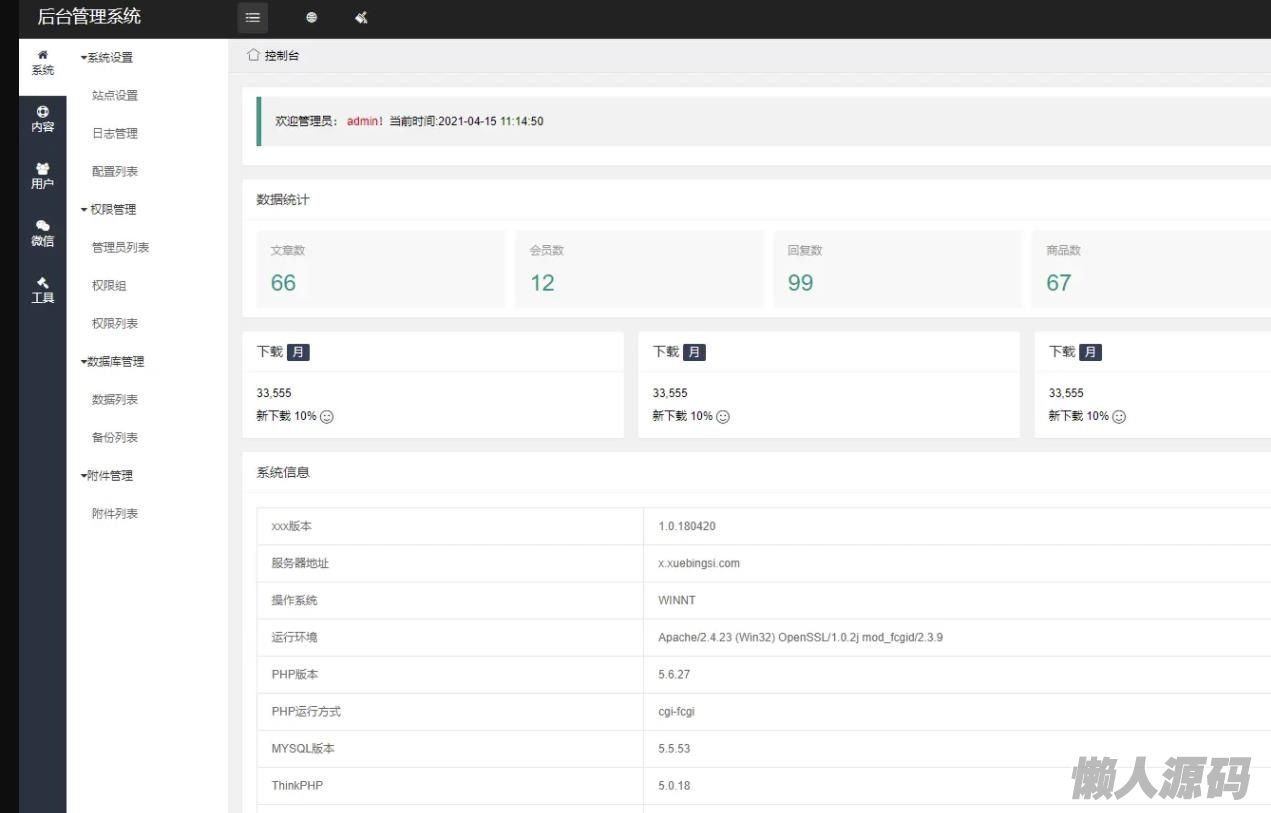Collapse the 权限管理 menu group
This screenshot has height=813, width=1271.
pyautogui.click(x=108, y=210)
